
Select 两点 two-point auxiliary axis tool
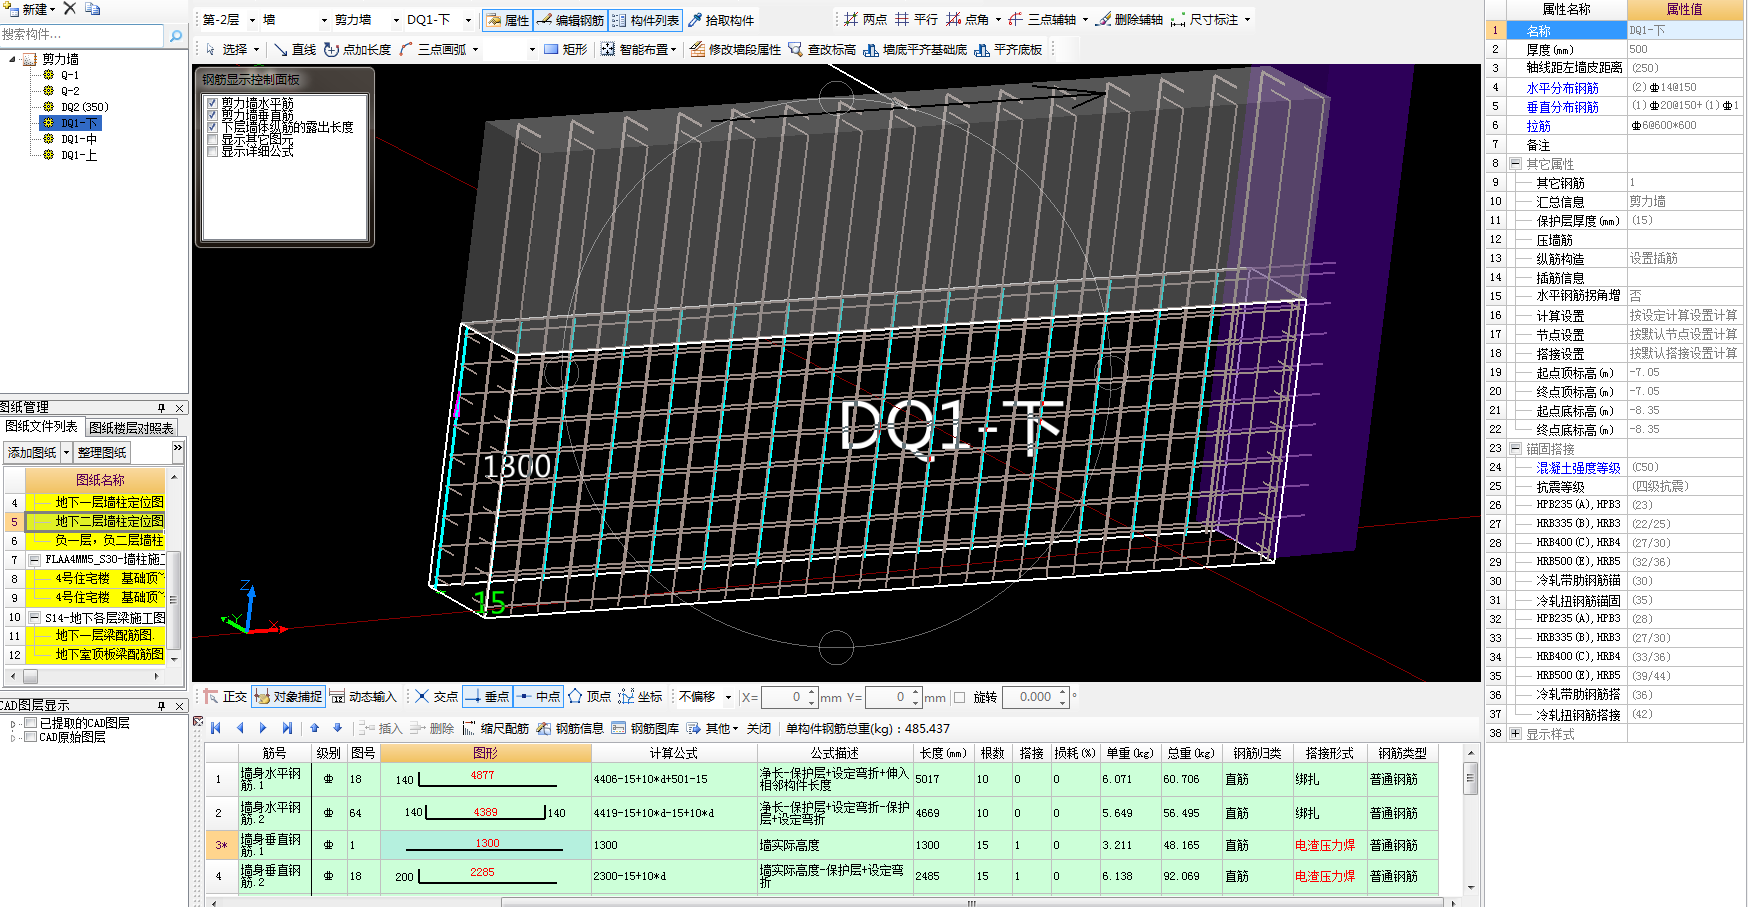[865, 19]
